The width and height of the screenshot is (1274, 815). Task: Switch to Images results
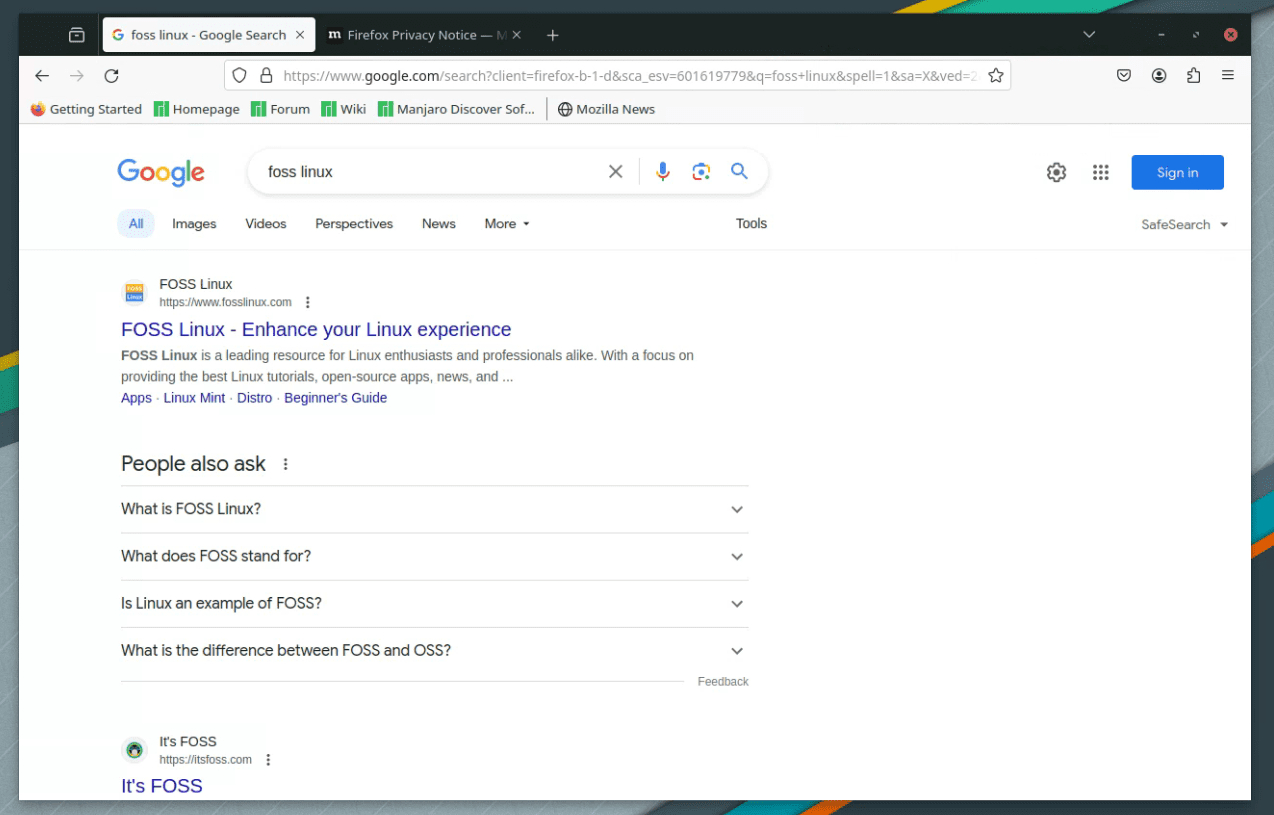[194, 224]
